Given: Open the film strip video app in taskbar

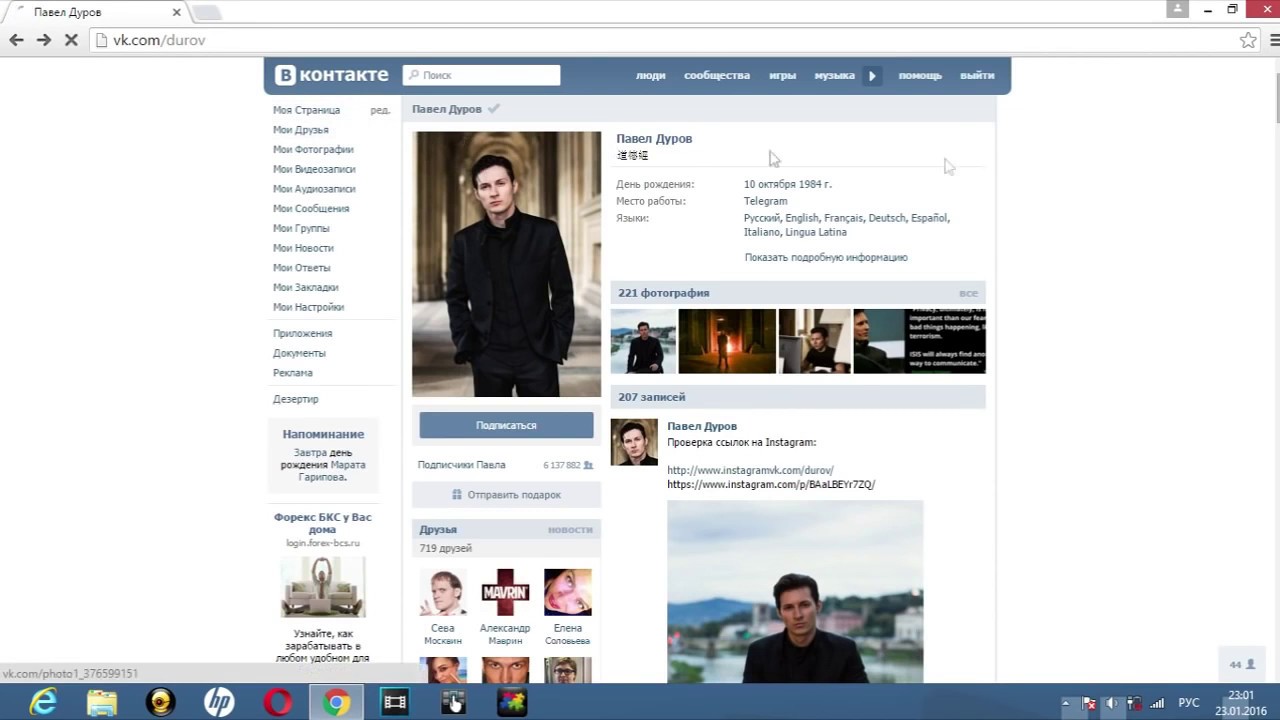Looking at the screenshot, I should tap(395, 703).
